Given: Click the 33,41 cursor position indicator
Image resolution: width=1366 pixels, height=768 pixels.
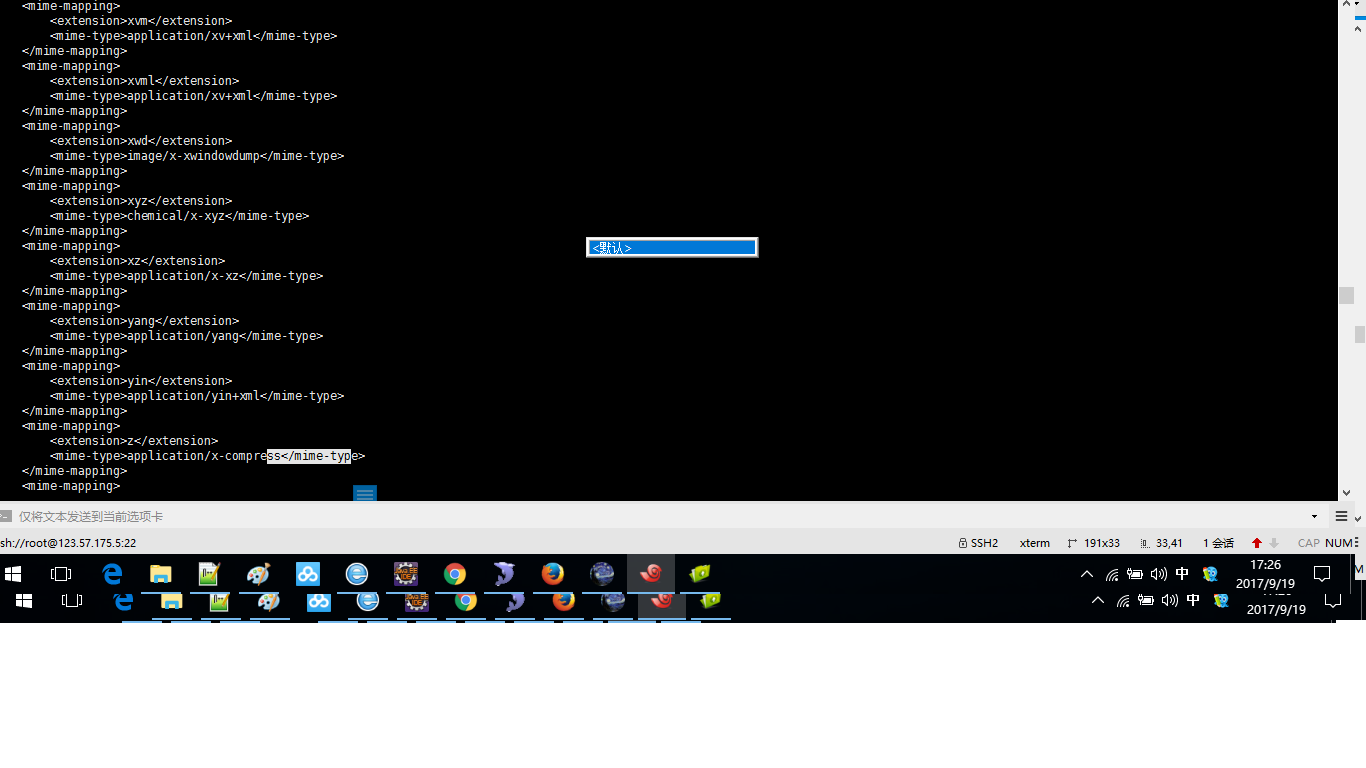Looking at the screenshot, I should 1161,543.
